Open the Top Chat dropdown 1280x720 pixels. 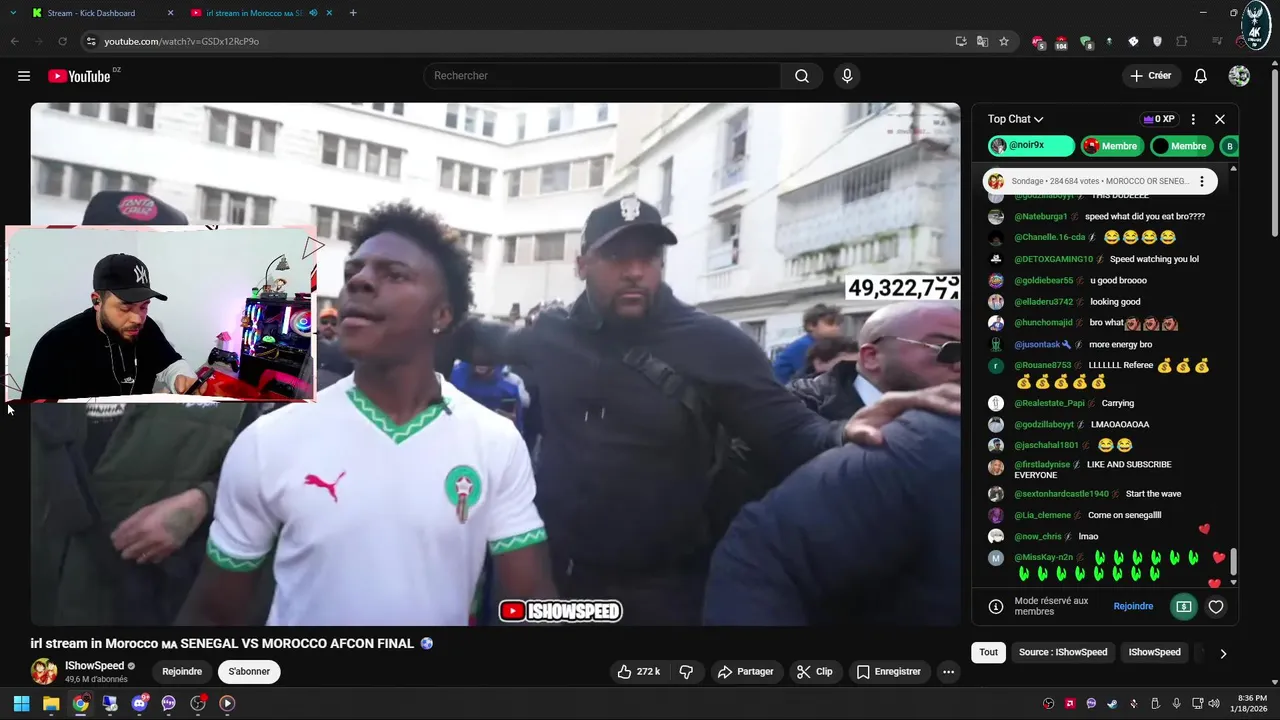coord(1015,119)
